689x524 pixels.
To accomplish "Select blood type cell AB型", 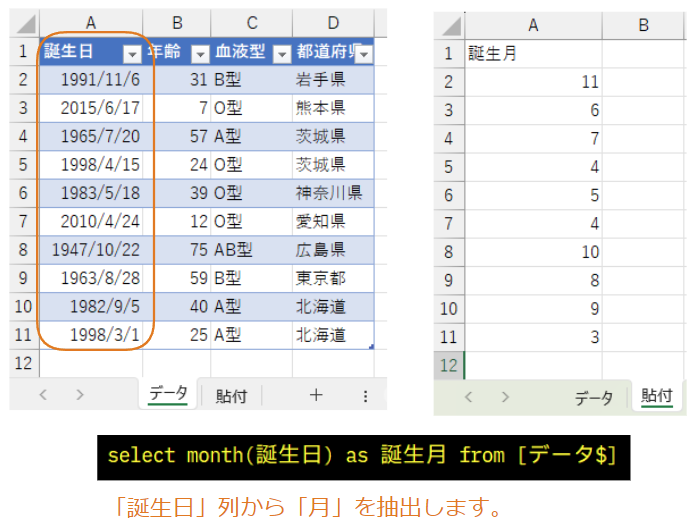I will point(252,250).
